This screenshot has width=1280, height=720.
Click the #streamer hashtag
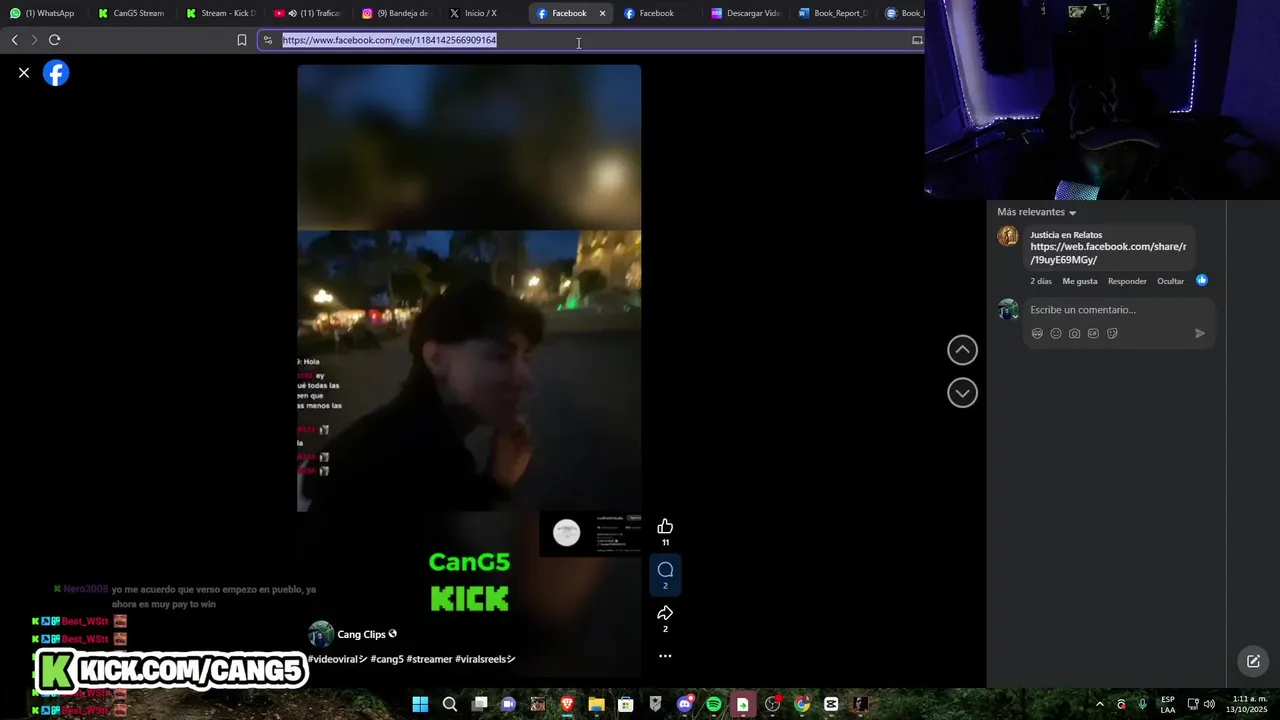[429, 659]
